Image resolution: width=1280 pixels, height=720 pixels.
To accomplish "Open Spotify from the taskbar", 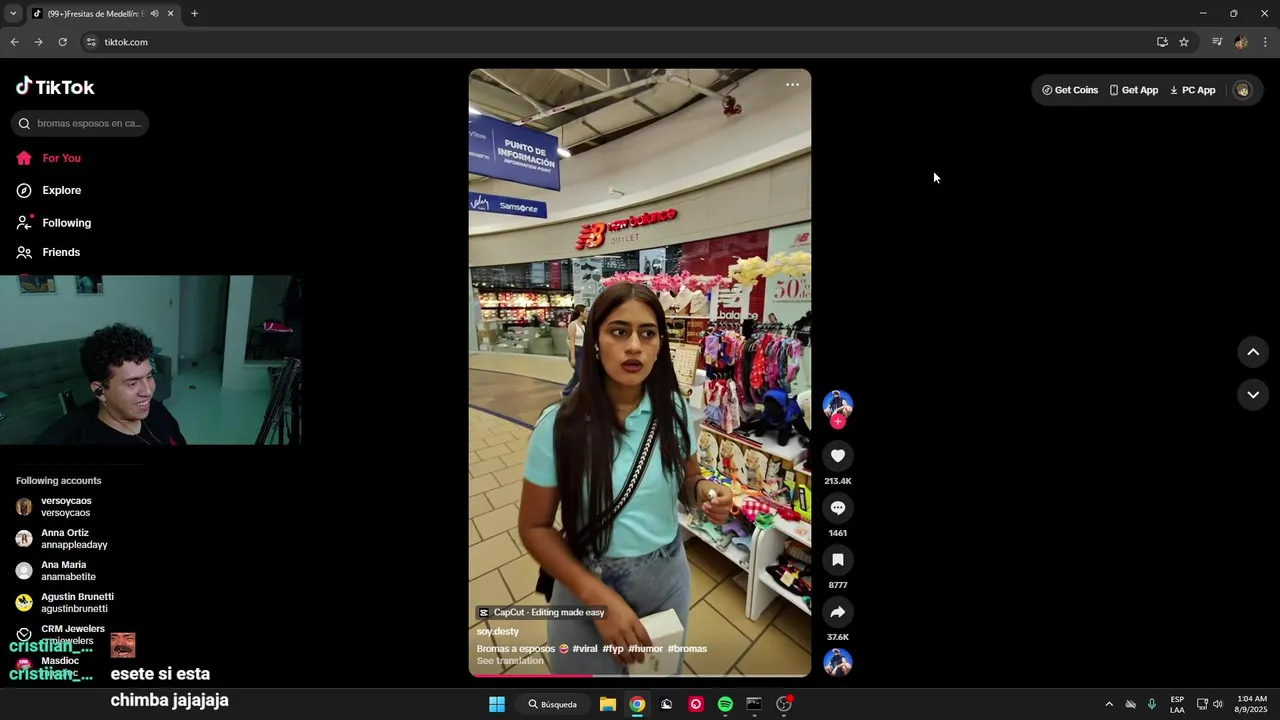I will click(x=725, y=704).
